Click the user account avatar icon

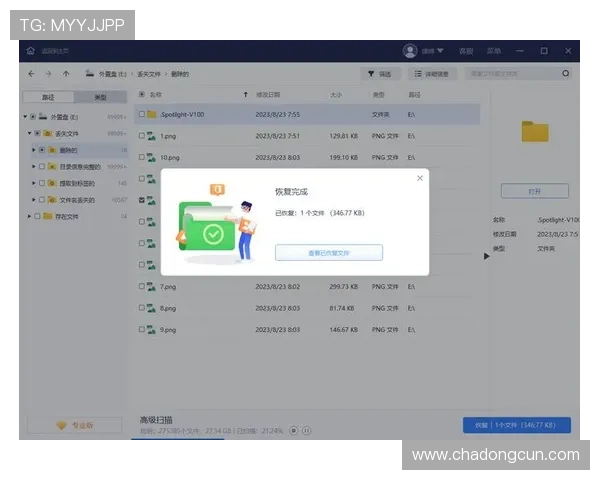coord(410,51)
